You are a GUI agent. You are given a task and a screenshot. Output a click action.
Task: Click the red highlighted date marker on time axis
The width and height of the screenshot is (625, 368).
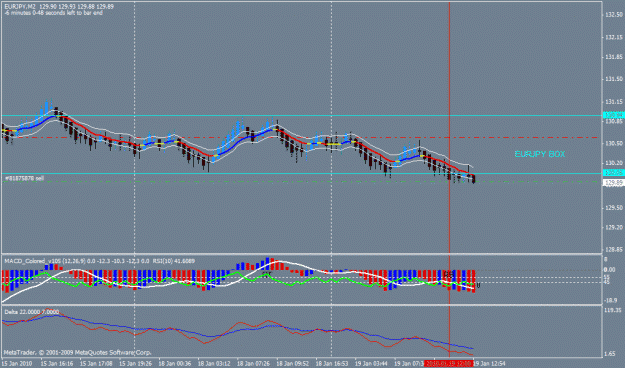[x=449, y=364]
